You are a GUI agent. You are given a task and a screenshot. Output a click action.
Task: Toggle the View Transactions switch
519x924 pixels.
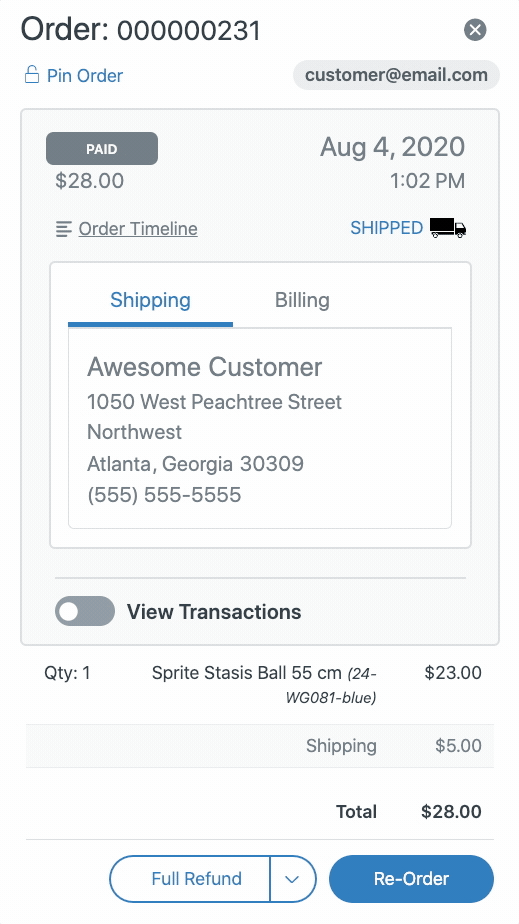tap(85, 611)
